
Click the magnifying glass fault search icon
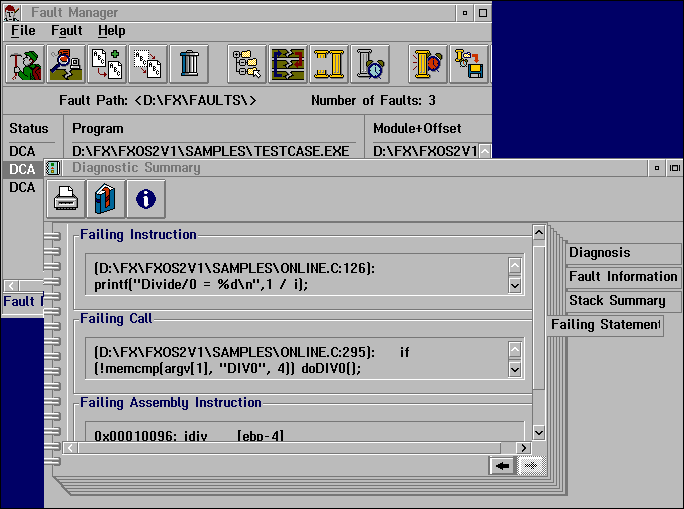click(65, 63)
